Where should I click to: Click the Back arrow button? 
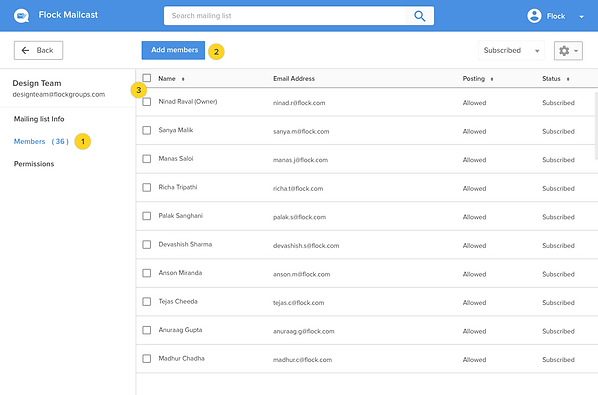[x=39, y=50]
